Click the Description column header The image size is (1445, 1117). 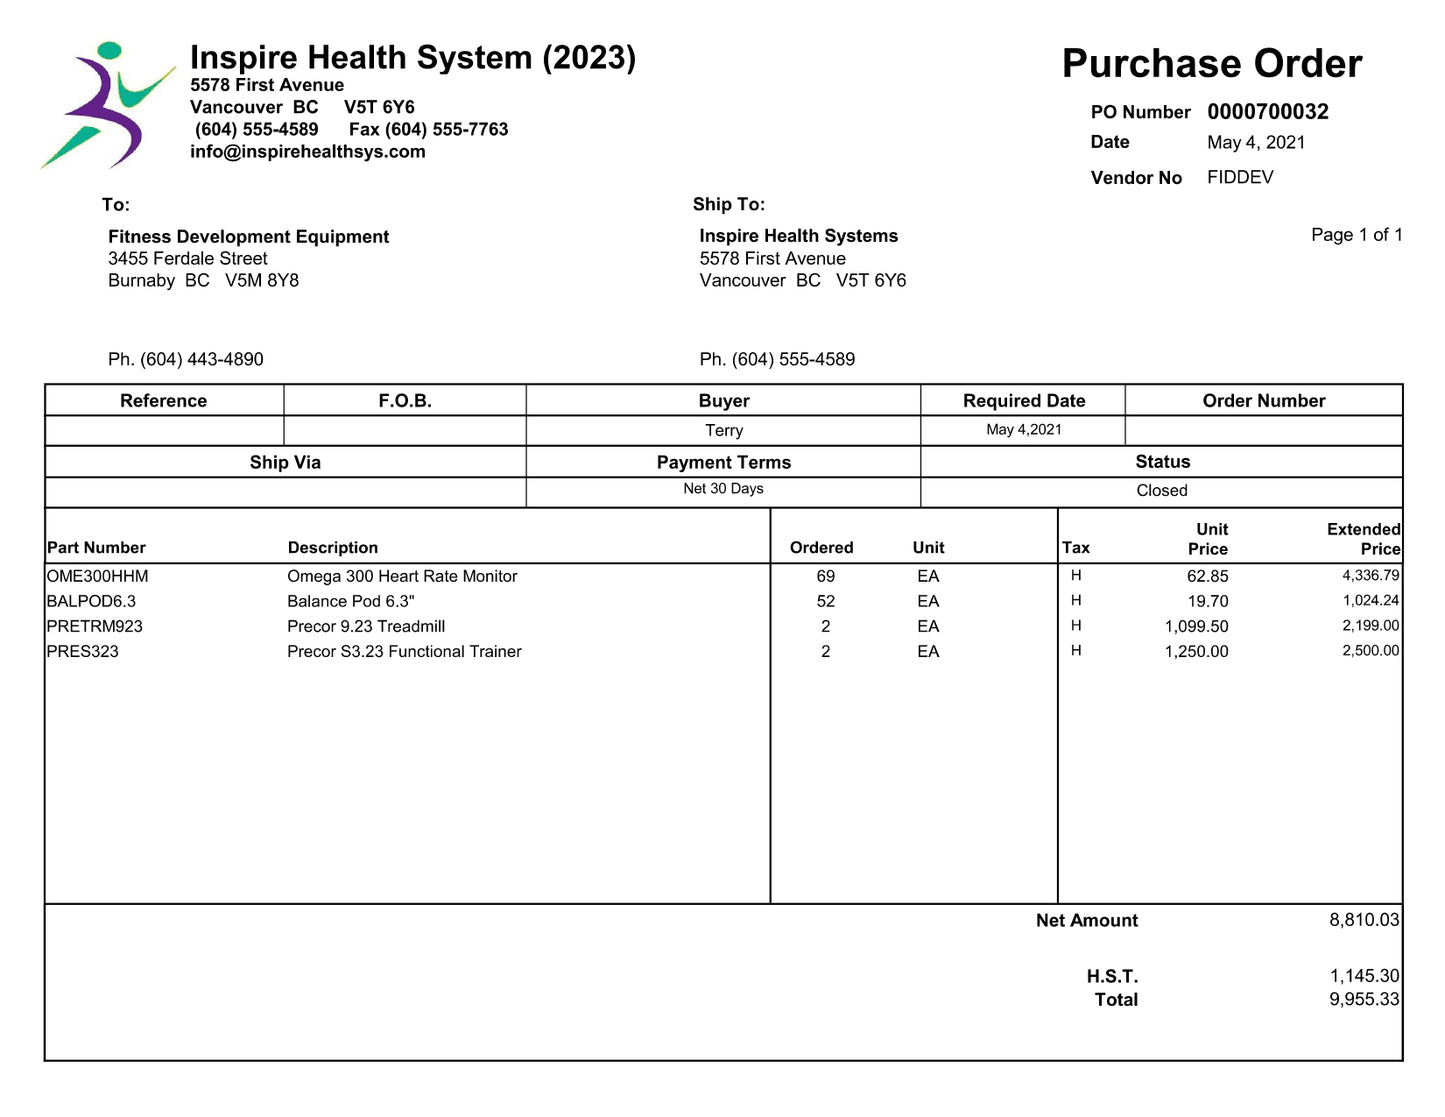(333, 548)
